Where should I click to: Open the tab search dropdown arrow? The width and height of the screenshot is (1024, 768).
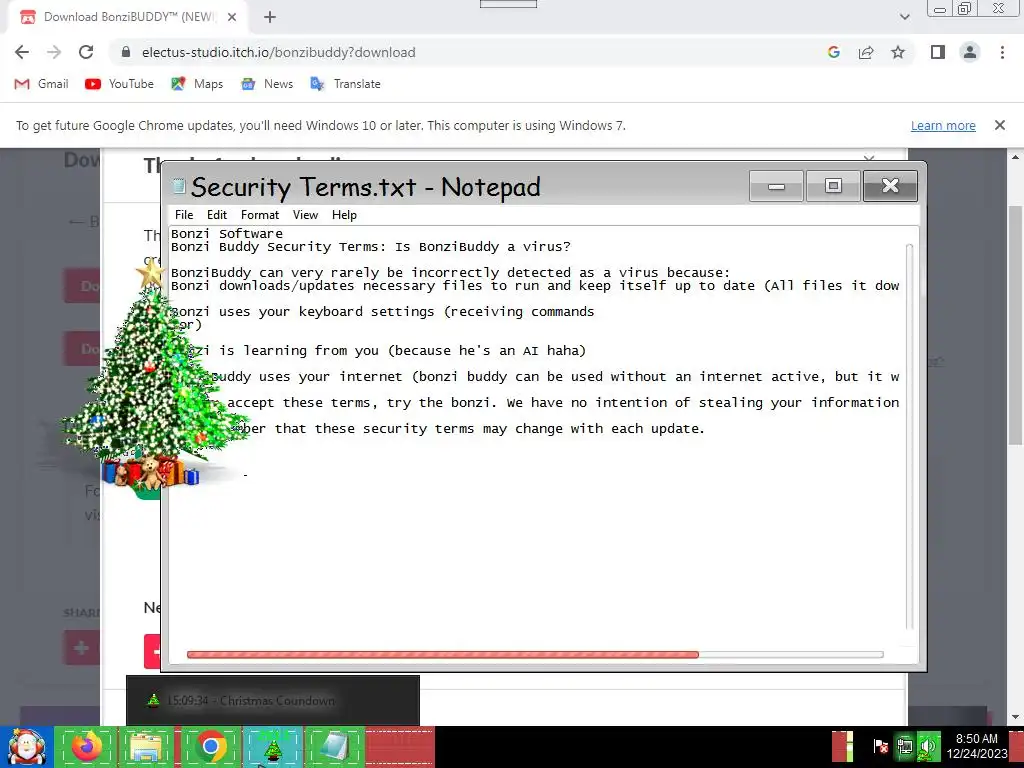point(904,17)
